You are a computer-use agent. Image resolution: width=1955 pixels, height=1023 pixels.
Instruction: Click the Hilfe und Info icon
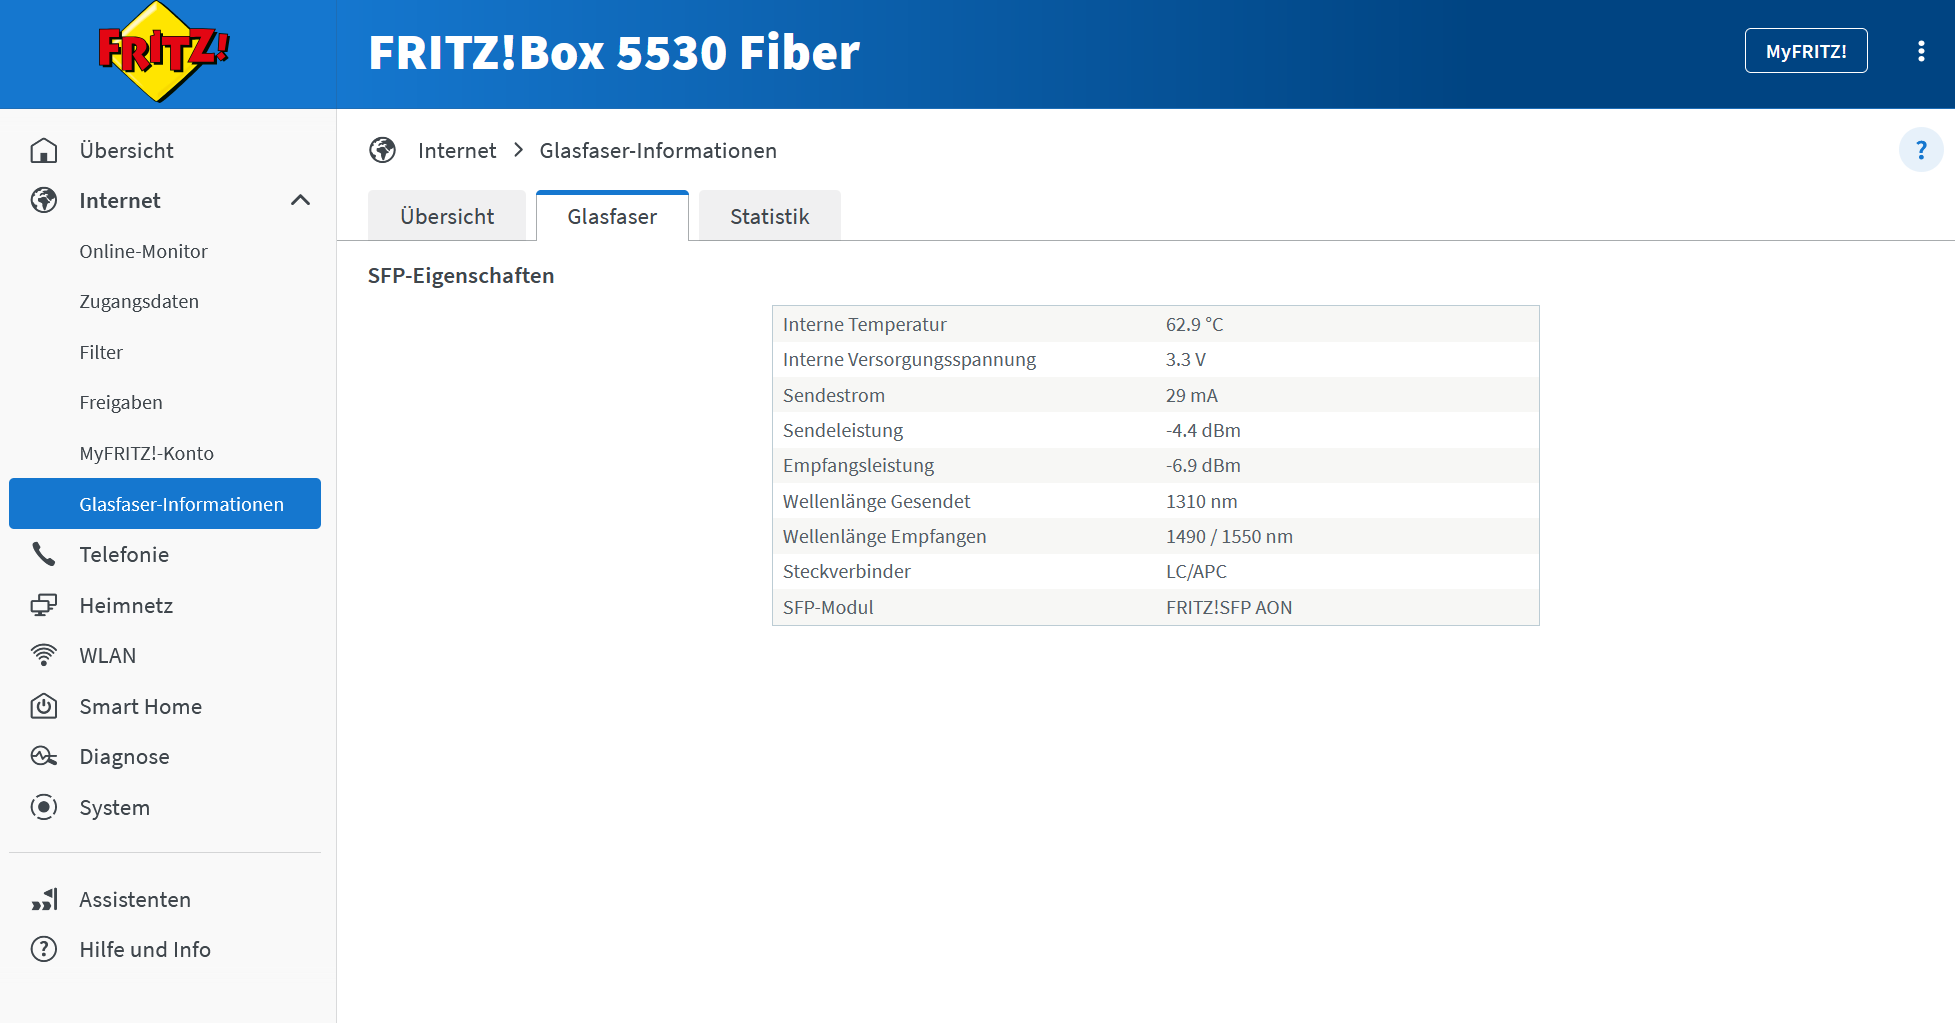click(x=44, y=949)
